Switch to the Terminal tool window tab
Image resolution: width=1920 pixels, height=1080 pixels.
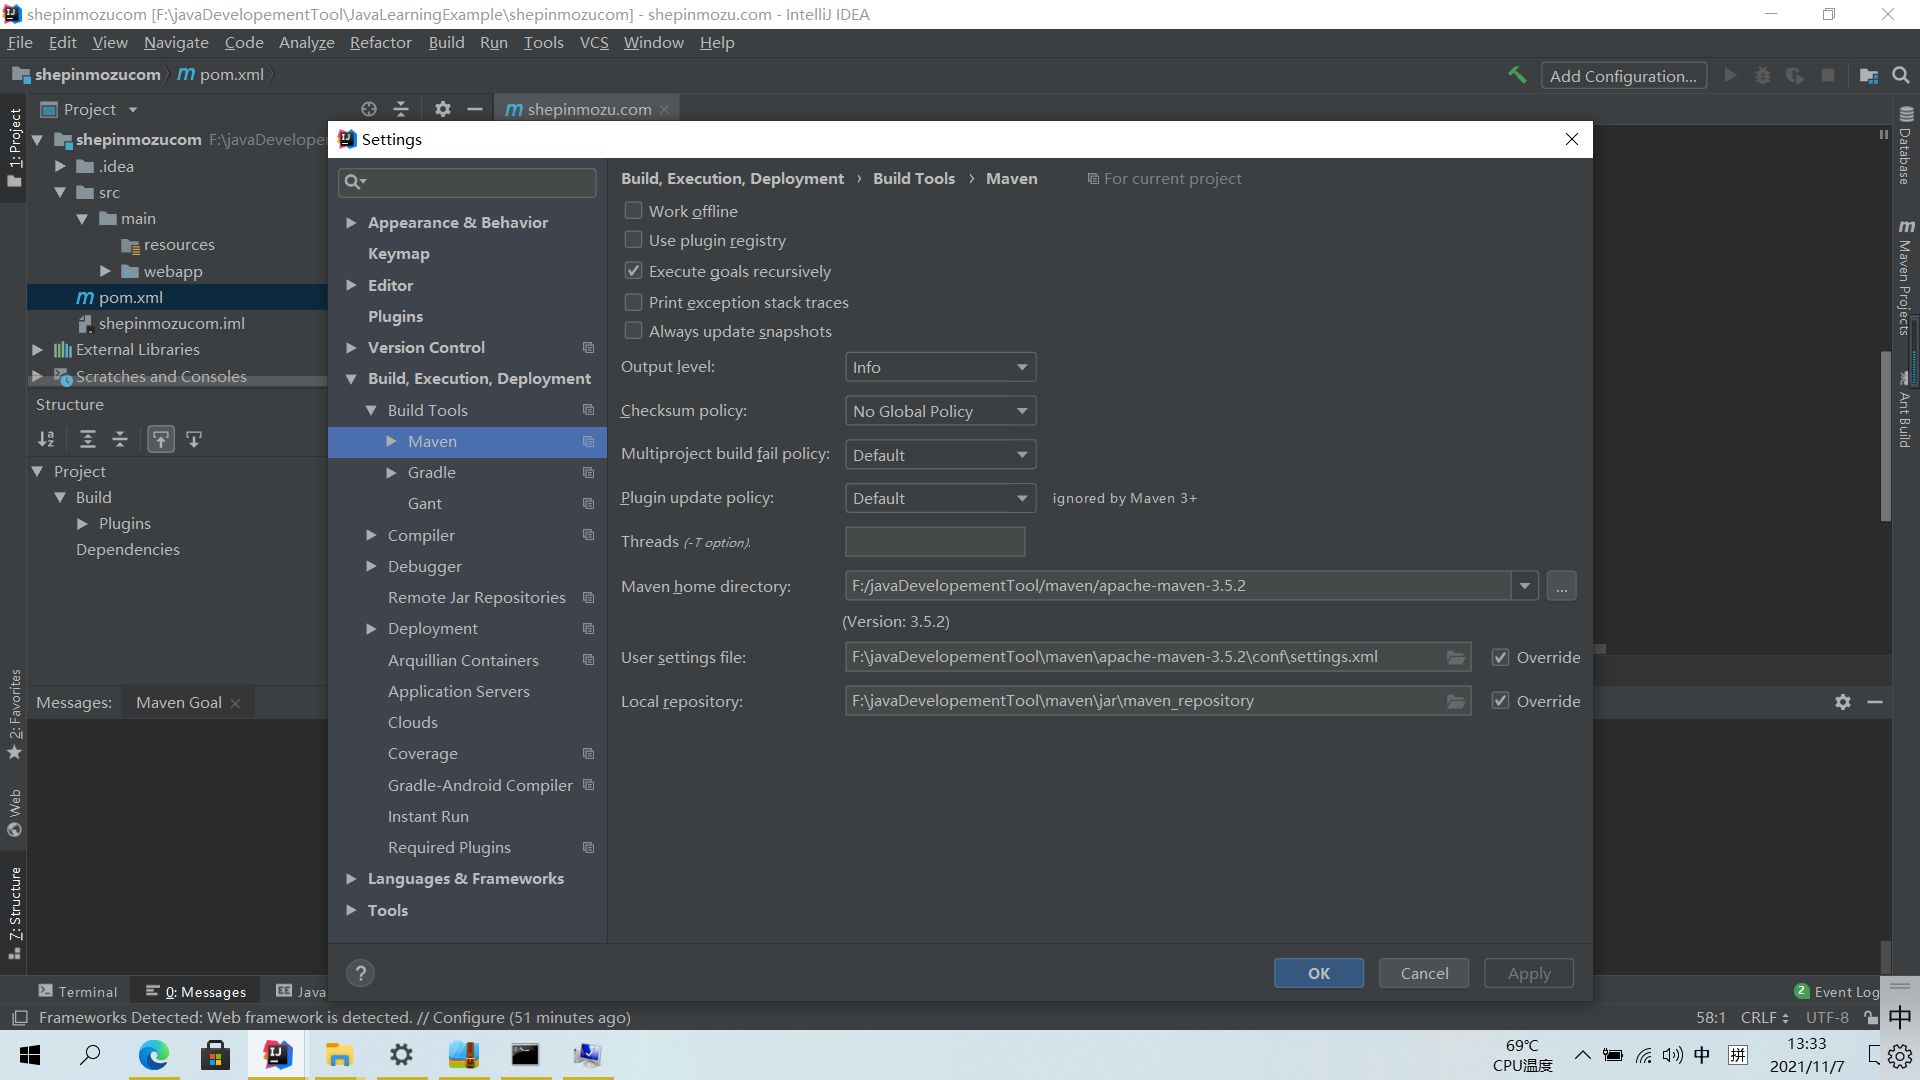coord(78,991)
